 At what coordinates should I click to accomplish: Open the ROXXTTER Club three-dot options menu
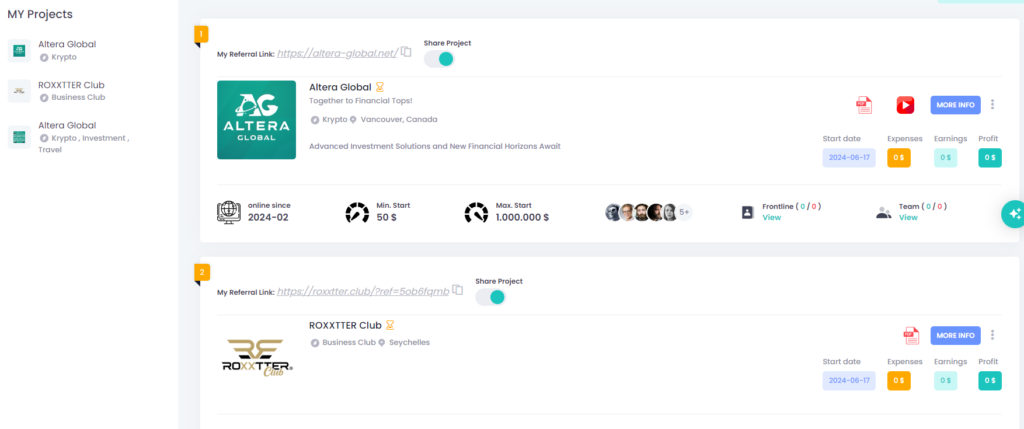pyautogui.click(x=992, y=335)
